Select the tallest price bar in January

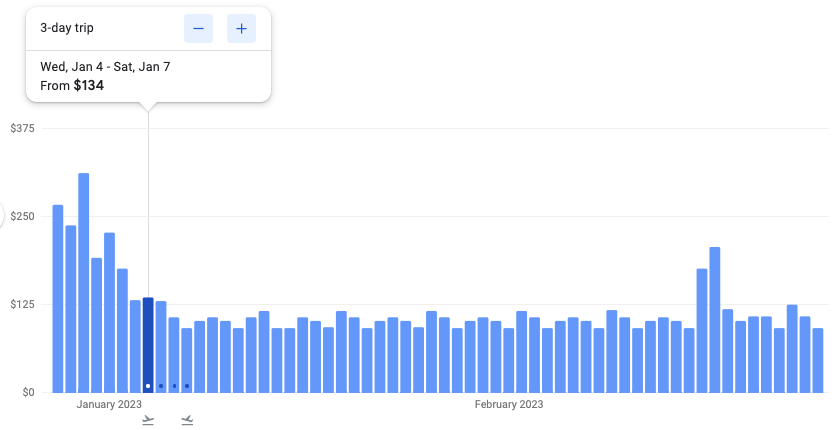pyautogui.click(x=84, y=282)
